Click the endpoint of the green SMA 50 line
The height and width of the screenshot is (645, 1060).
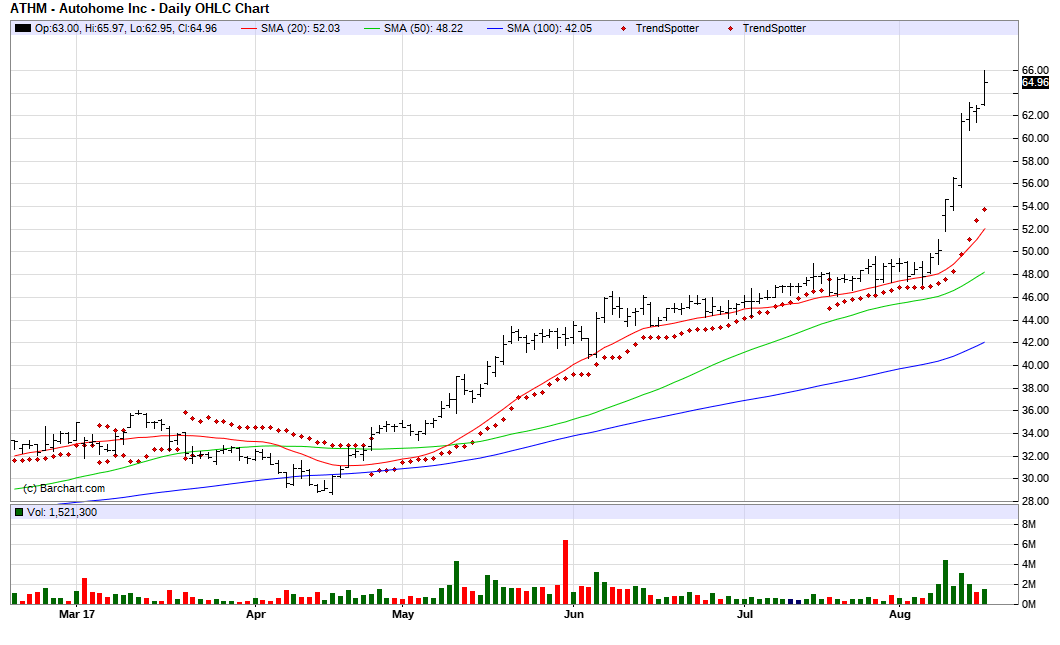[x=984, y=272]
